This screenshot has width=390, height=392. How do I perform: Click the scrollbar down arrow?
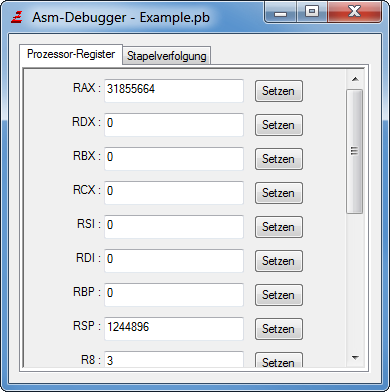[x=355, y=358]
